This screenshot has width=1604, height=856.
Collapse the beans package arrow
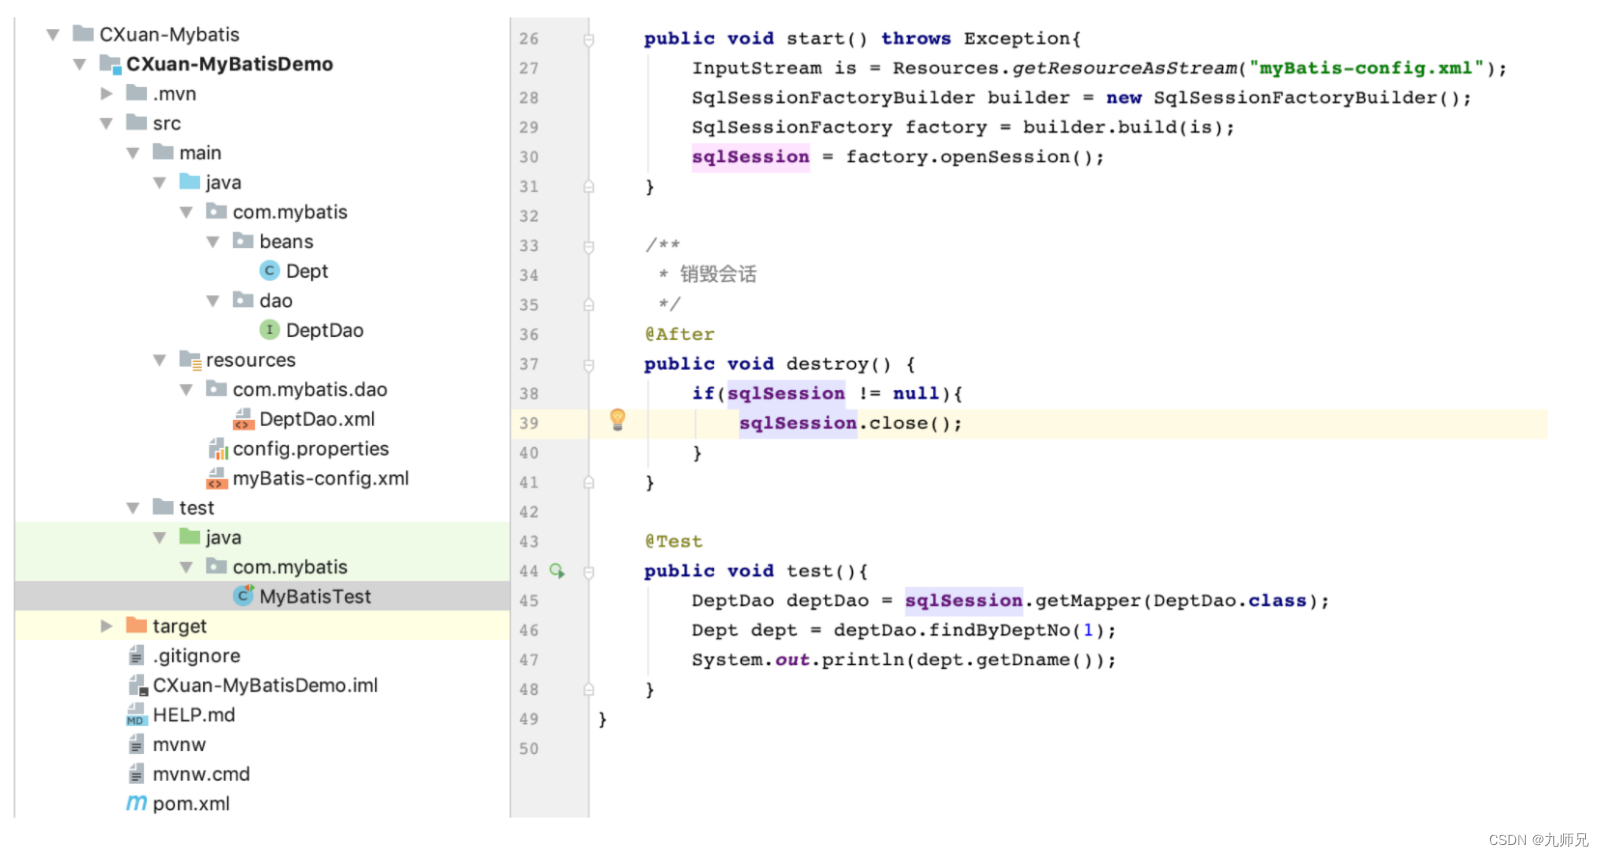[x=213, y=242]
